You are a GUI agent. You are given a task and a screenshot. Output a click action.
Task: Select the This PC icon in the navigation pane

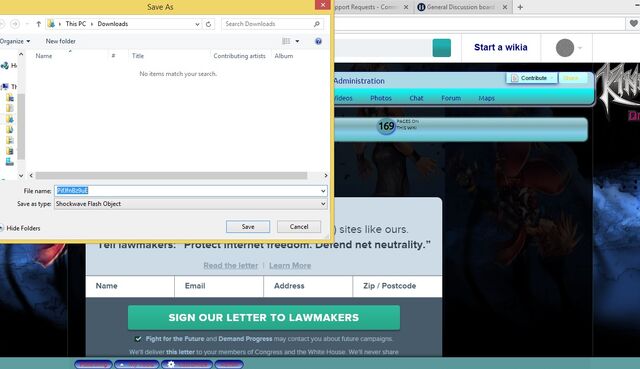pyautogui.click(x=5, y=87)
